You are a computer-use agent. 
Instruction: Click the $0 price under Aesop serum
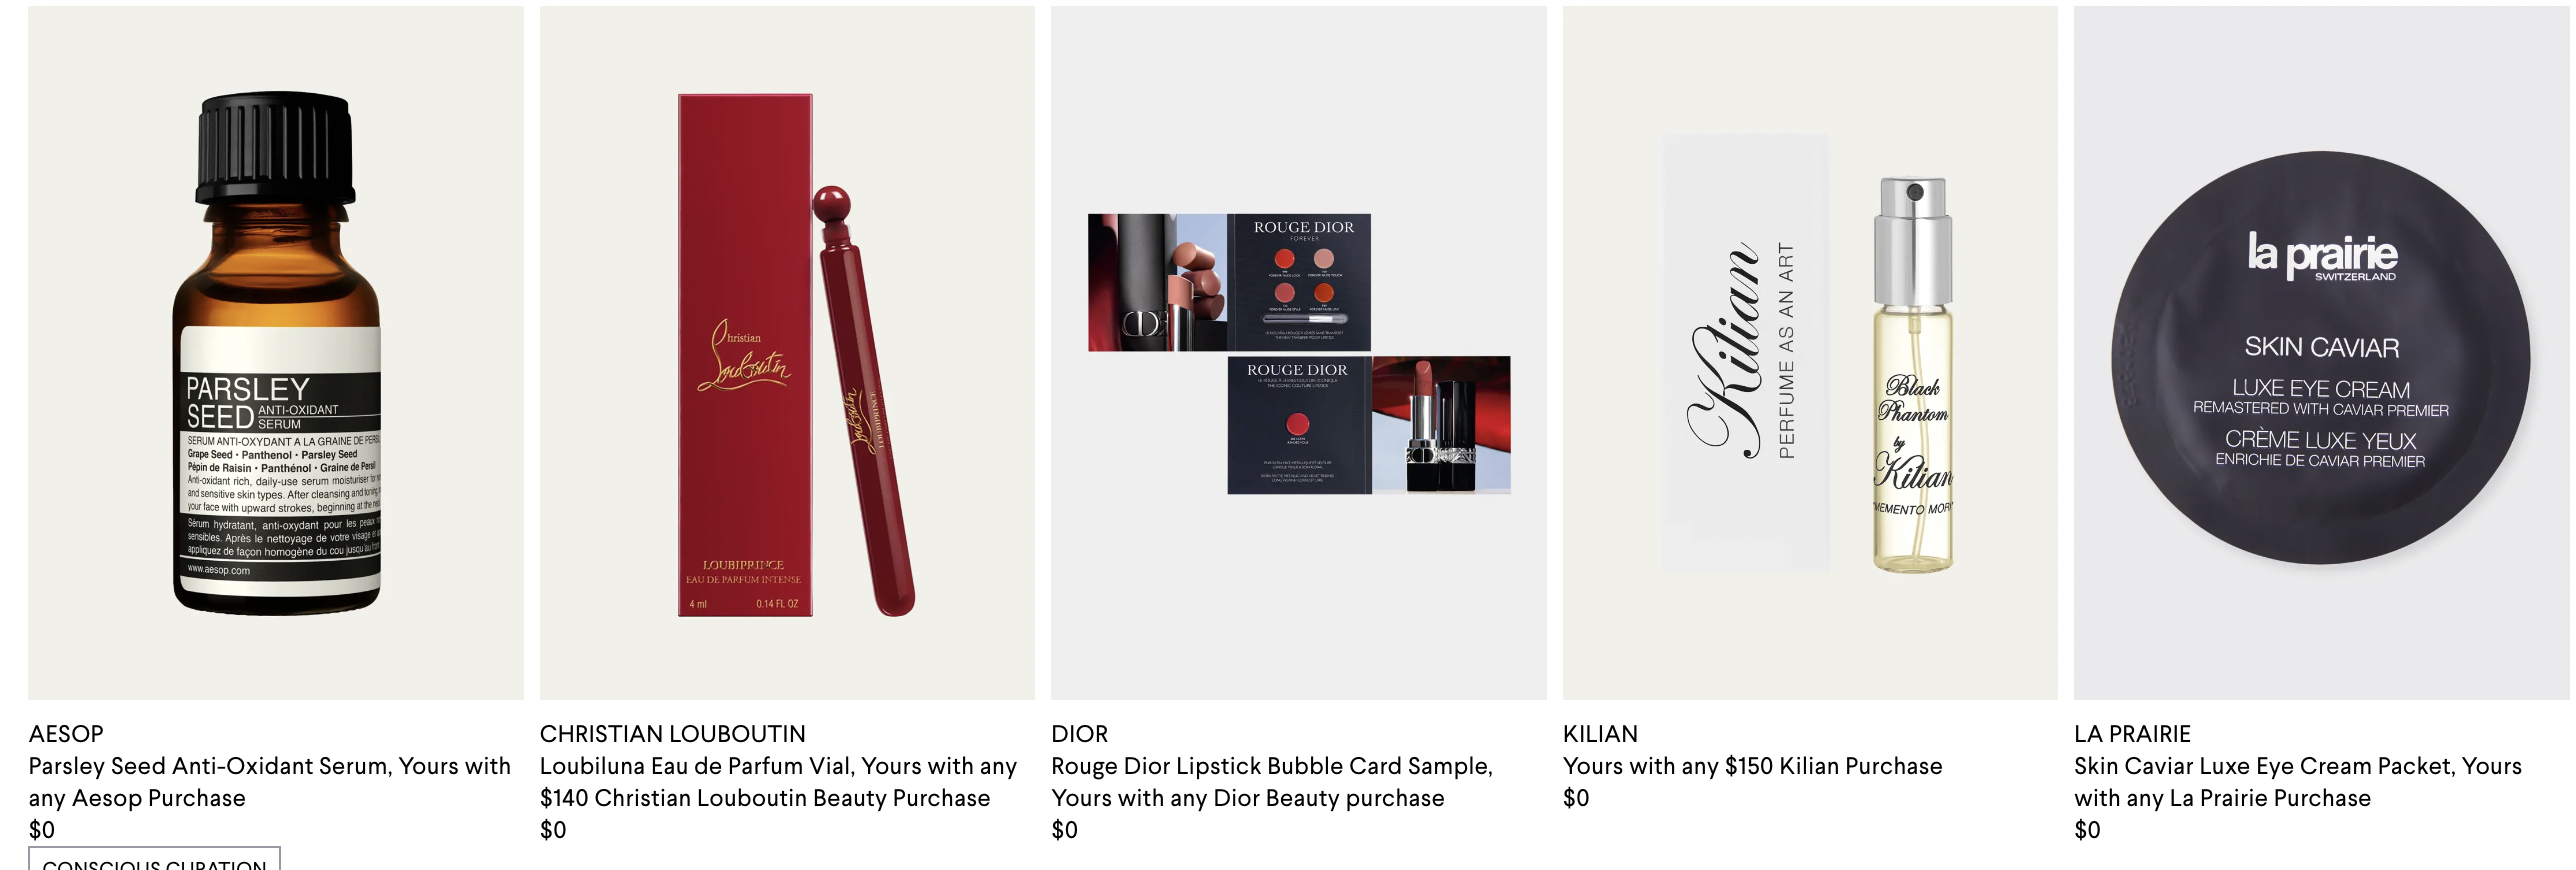click(x=42, y=830)
